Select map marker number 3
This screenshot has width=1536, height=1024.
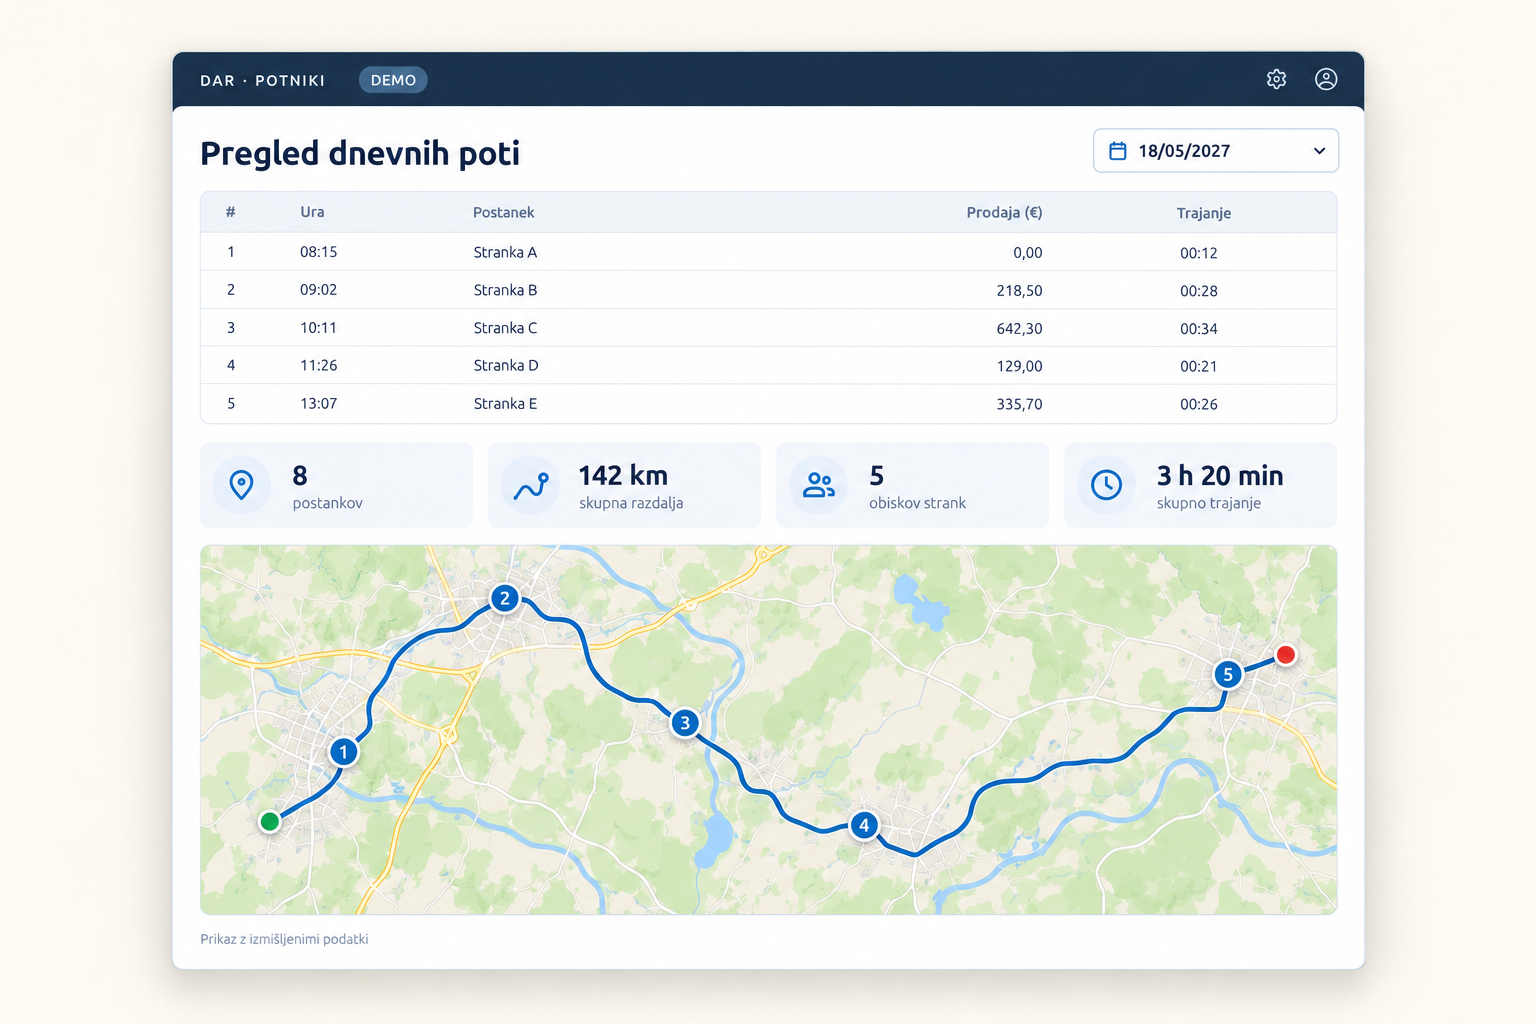point(684,722)
